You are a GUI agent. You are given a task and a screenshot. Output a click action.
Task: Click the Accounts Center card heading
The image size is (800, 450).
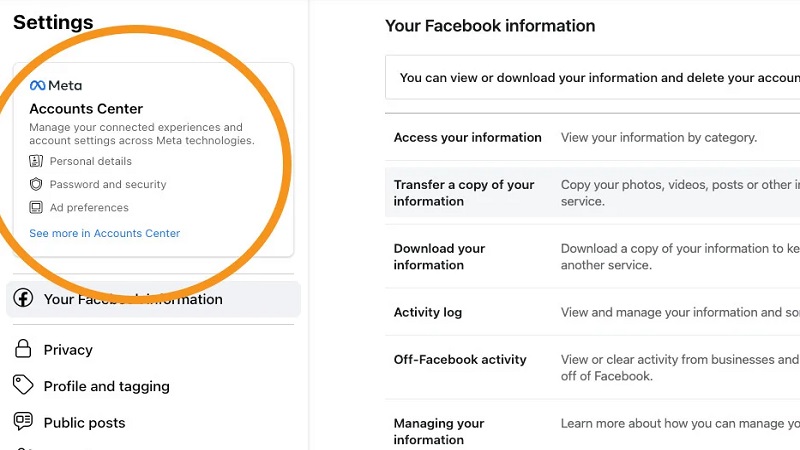coord(86,109)
